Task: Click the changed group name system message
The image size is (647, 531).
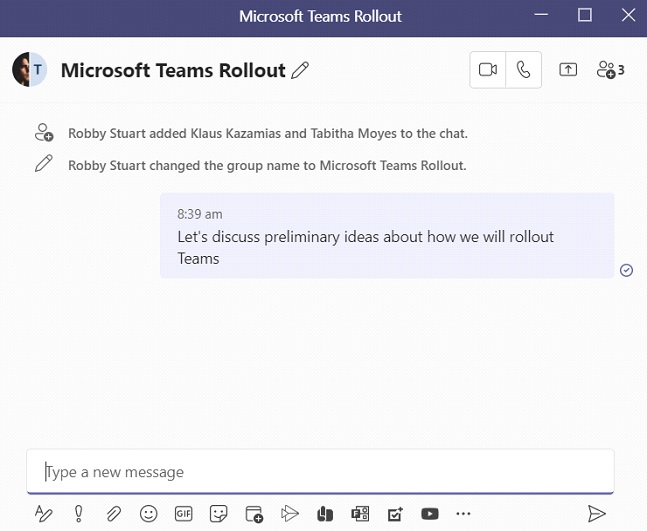Action: tap(267, 165)
